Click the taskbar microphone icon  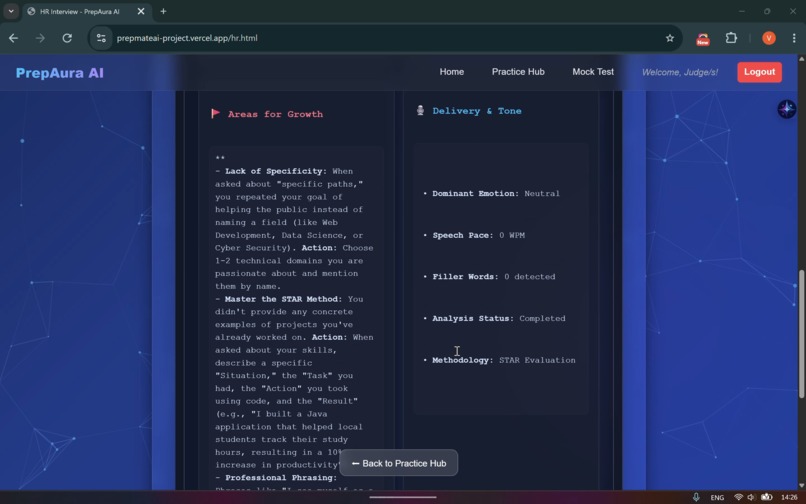click(x=696, y=497)
